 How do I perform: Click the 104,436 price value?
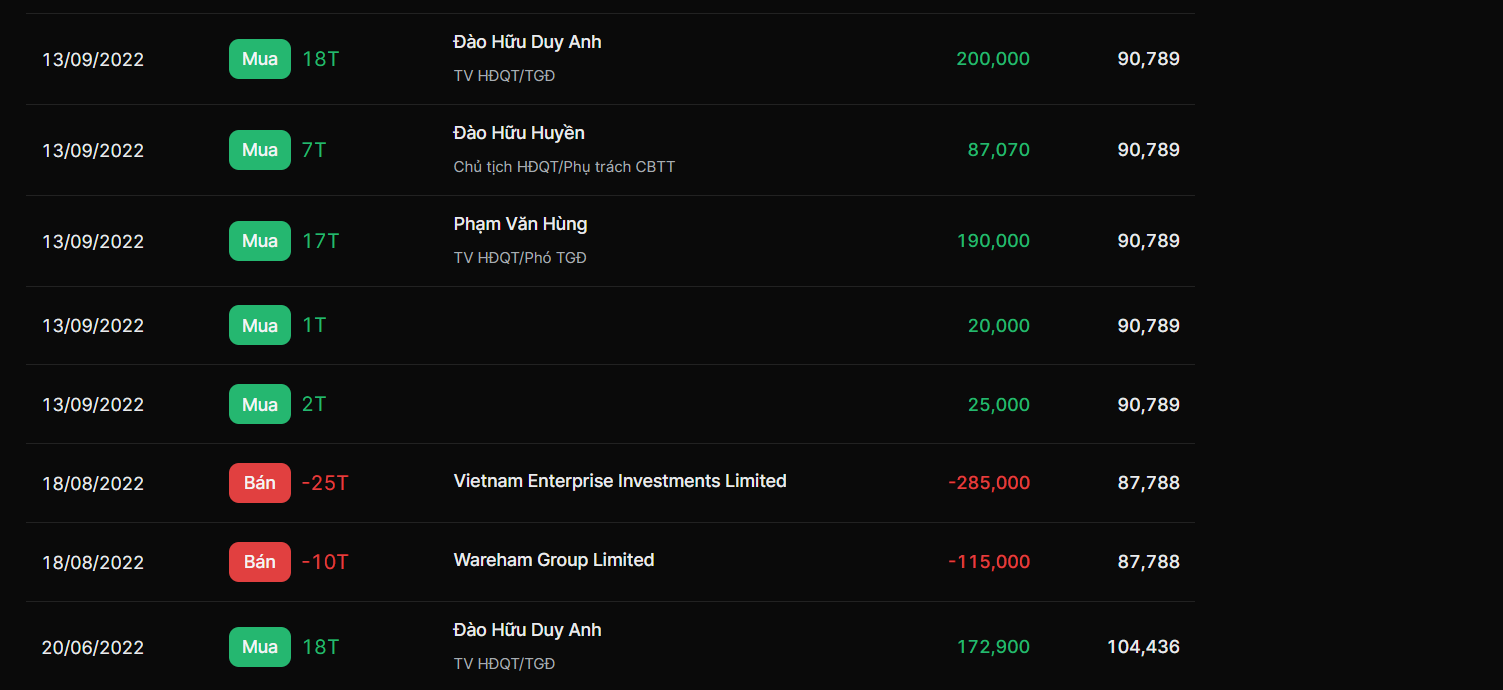pyautogui.click(x=1143, y=647)
